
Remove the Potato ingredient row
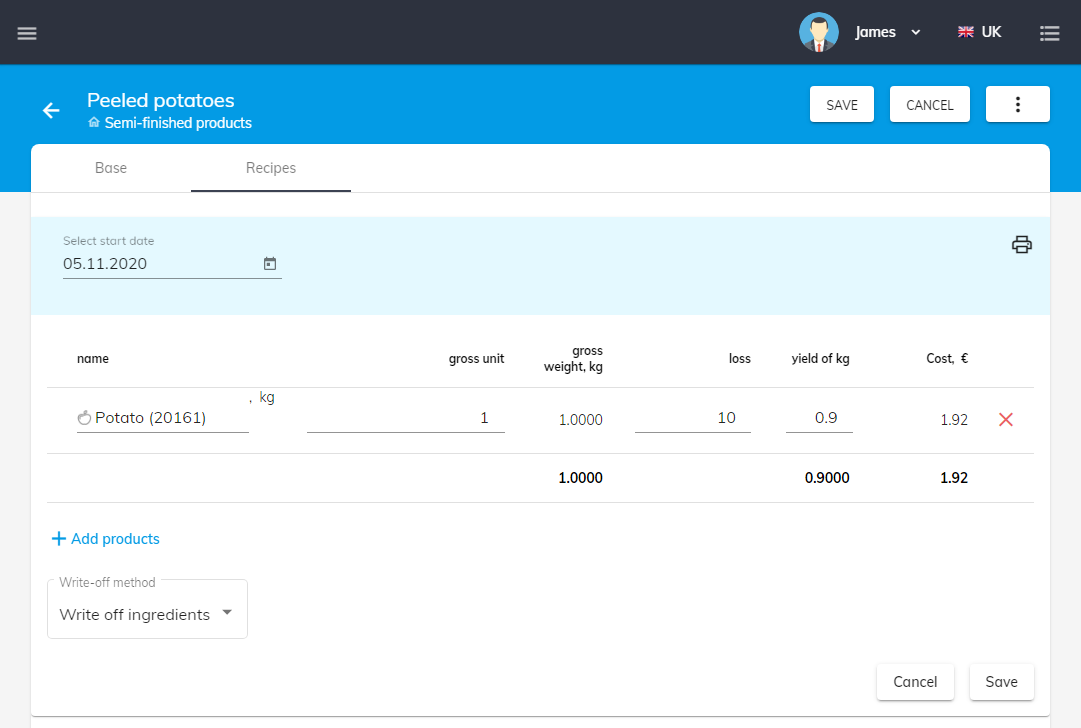(x=1006, y=420)
